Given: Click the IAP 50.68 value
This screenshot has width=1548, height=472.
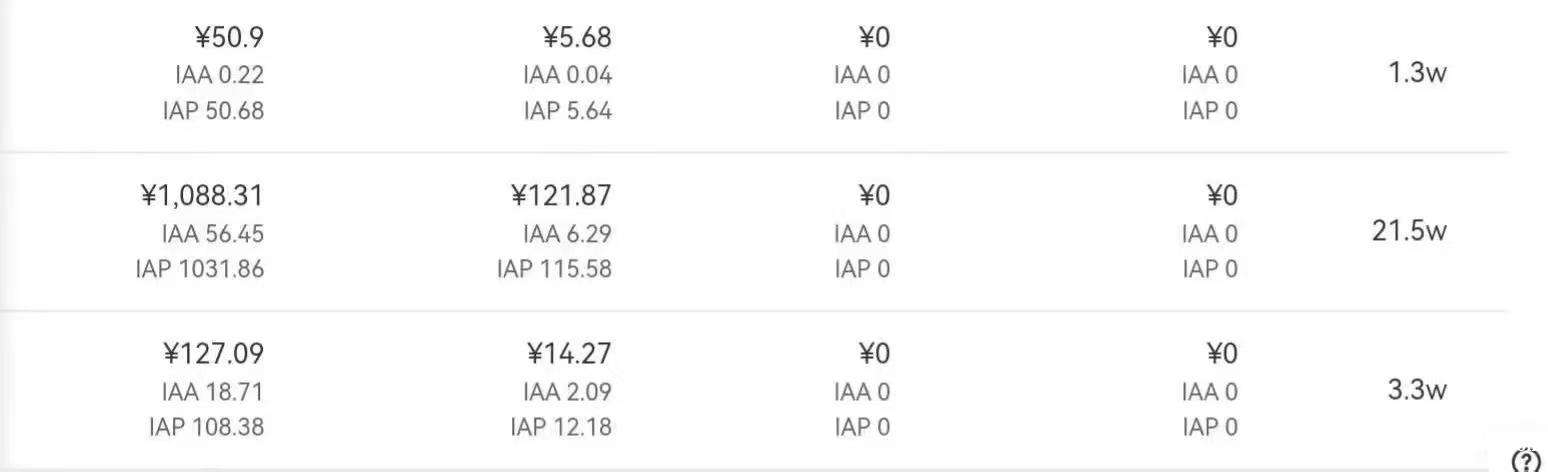Looking at the screenshot, I should point(213,111).
